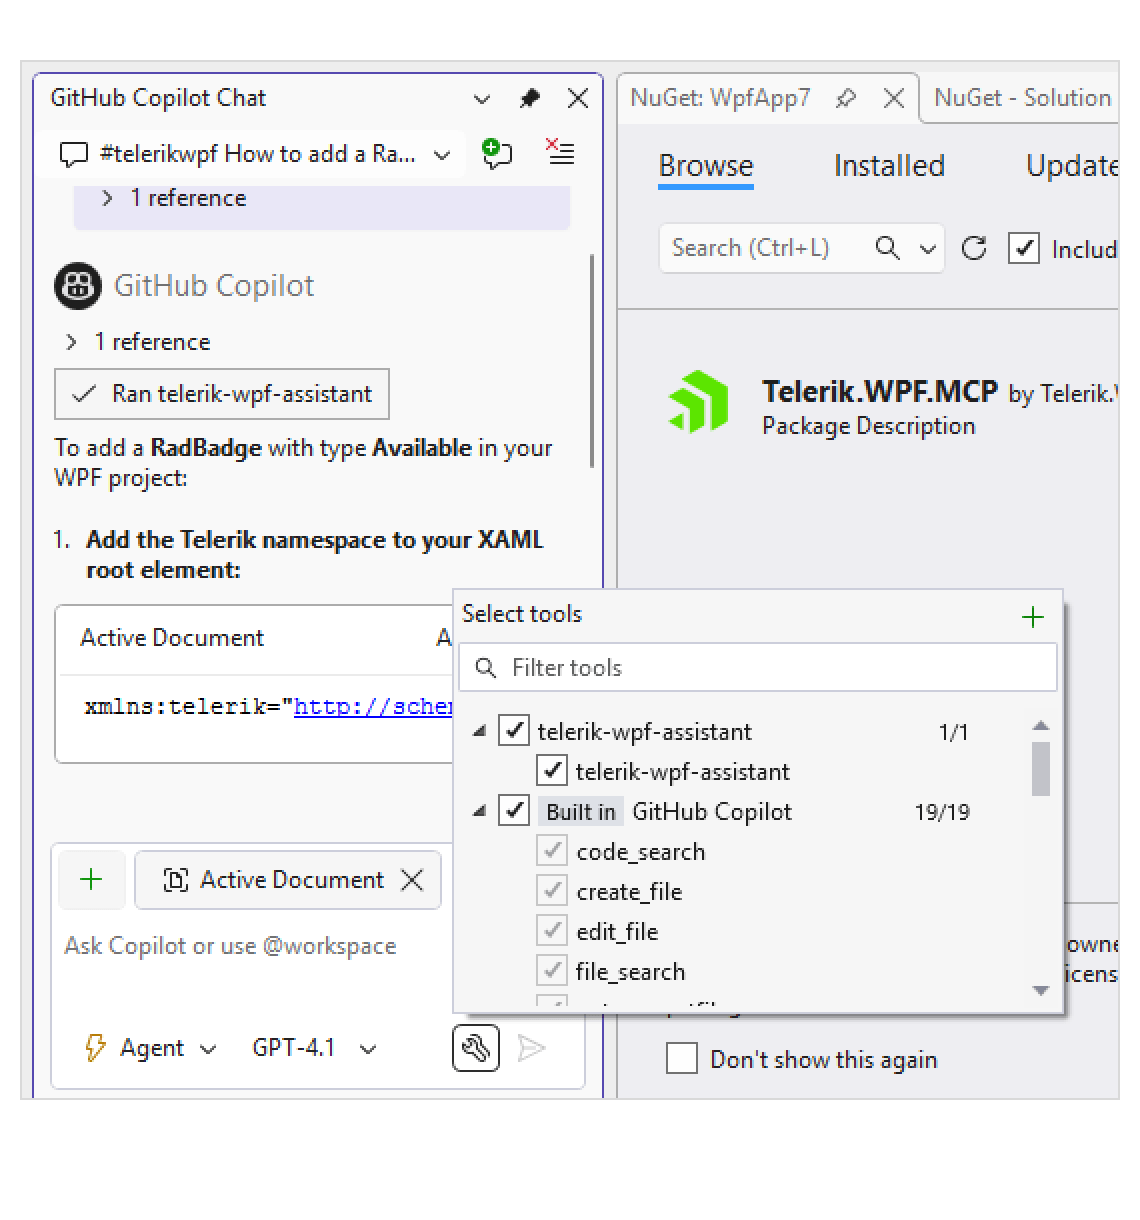Open the GPT-4.1 model dropdown
The width and height of the screenshot is (1140, 1220).
[x=313, y=1048]
